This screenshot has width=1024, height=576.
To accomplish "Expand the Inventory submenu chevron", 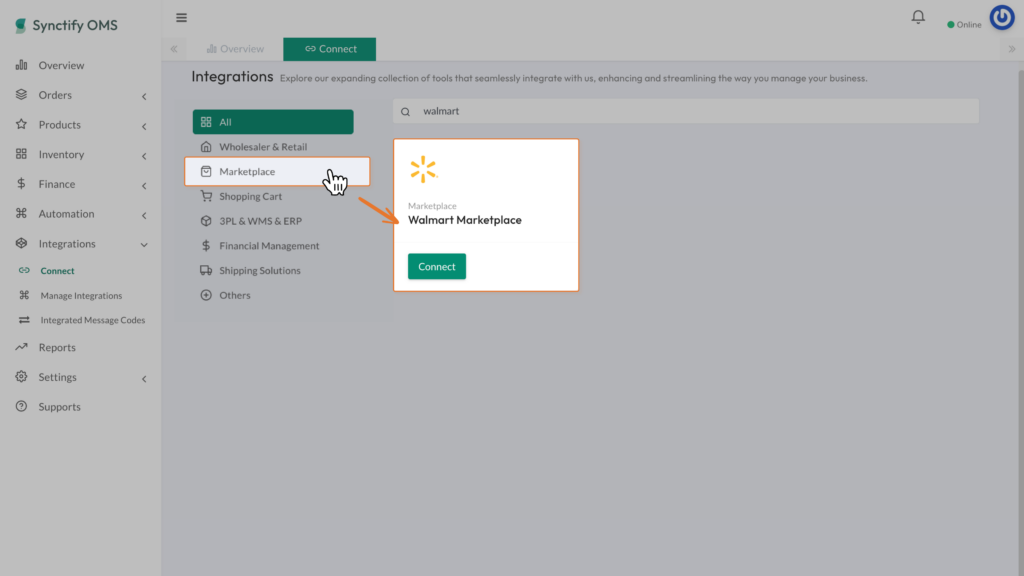I will click(x=144, y=156).
